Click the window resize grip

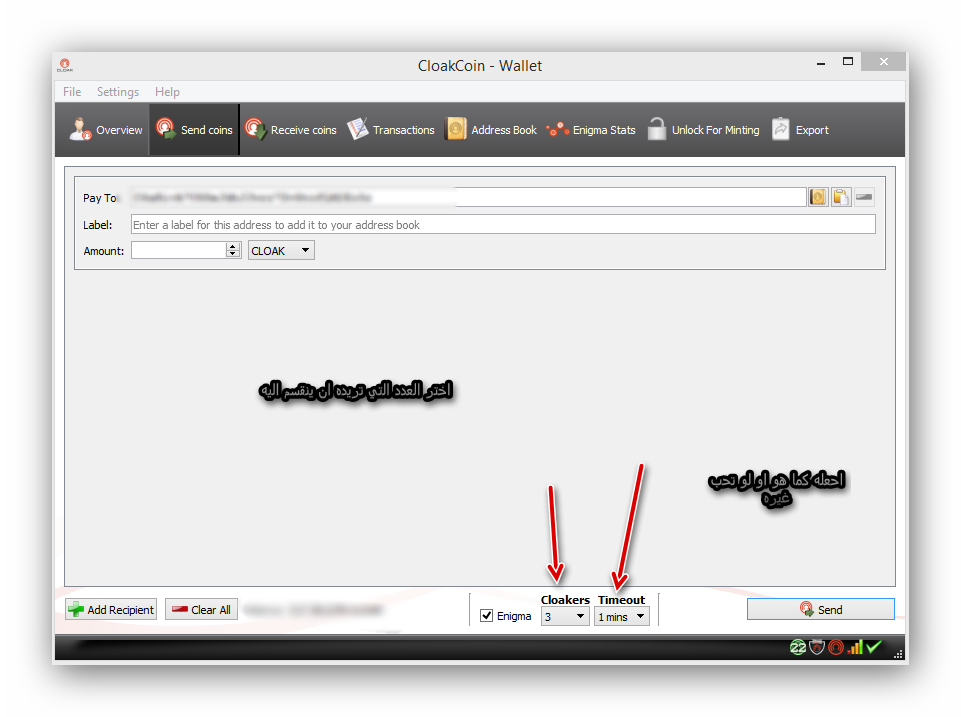pos(898,654)
